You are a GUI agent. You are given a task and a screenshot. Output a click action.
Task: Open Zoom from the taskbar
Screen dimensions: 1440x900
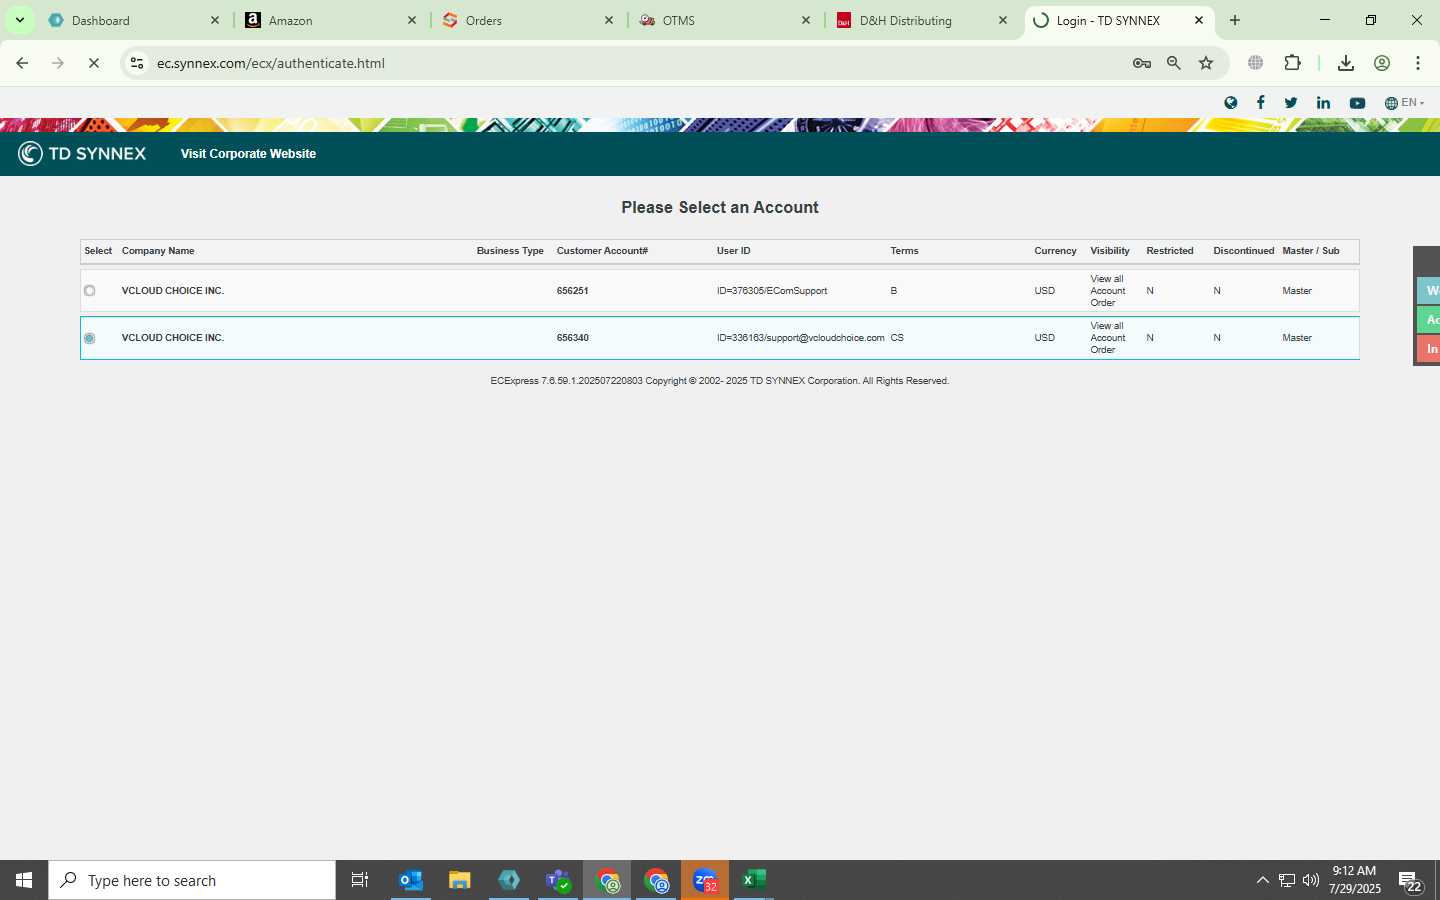coord(705,880)
